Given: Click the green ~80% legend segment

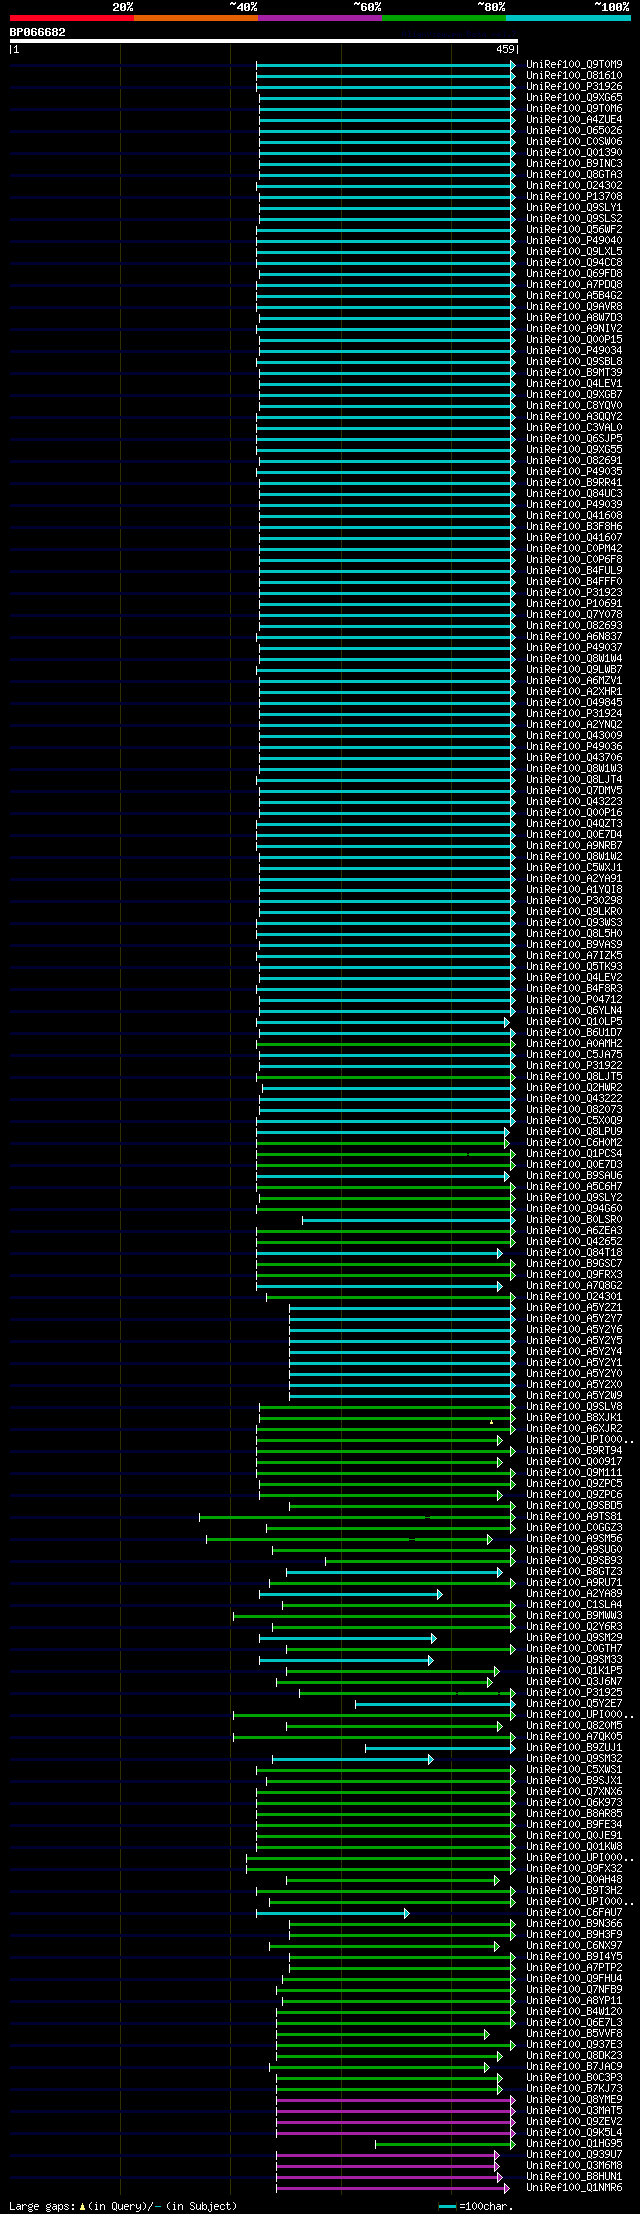Looking at the screenshot, I should pyautogui.click(x=444, y=18).
